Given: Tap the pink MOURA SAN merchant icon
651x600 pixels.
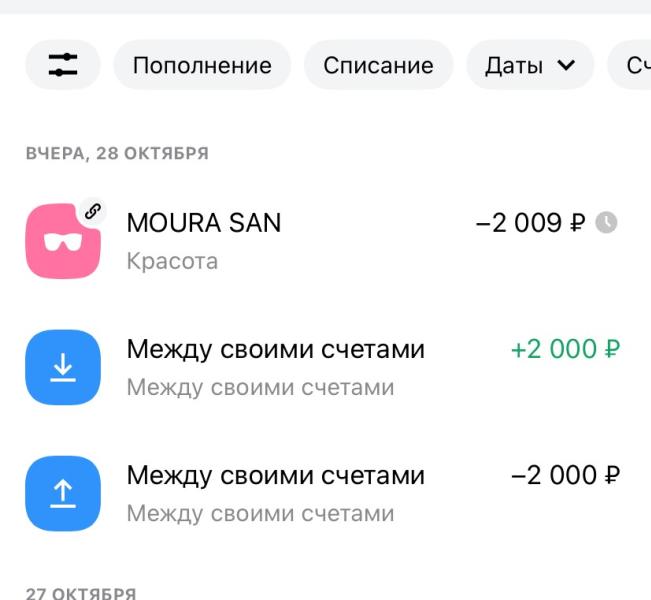Looking at the screenshot, I should 61,243.
